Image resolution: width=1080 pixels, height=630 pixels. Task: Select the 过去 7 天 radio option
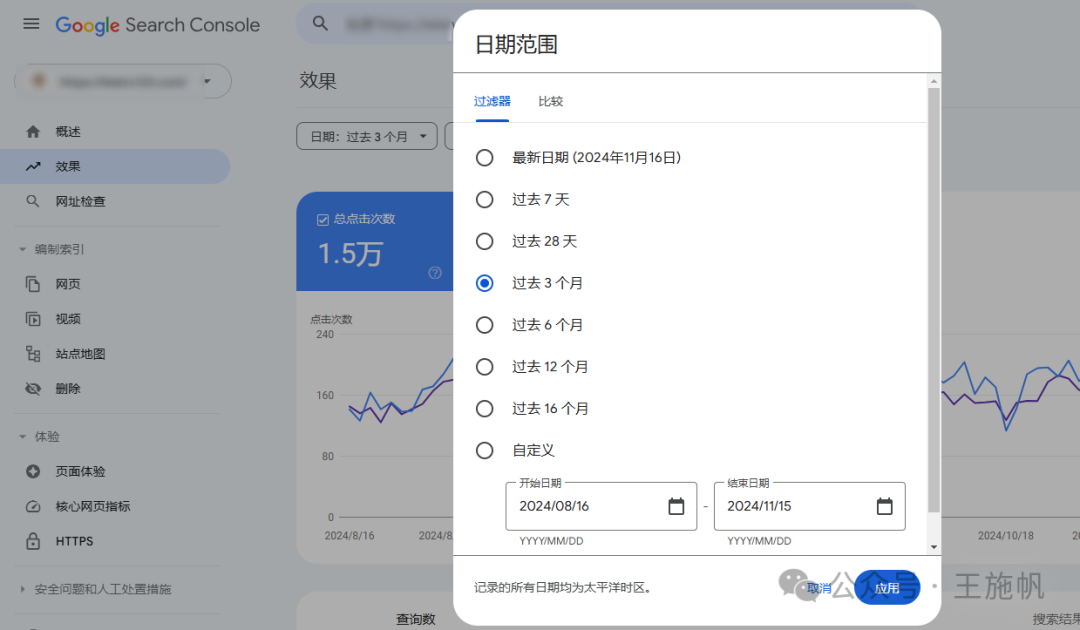(x=485, y=199)
